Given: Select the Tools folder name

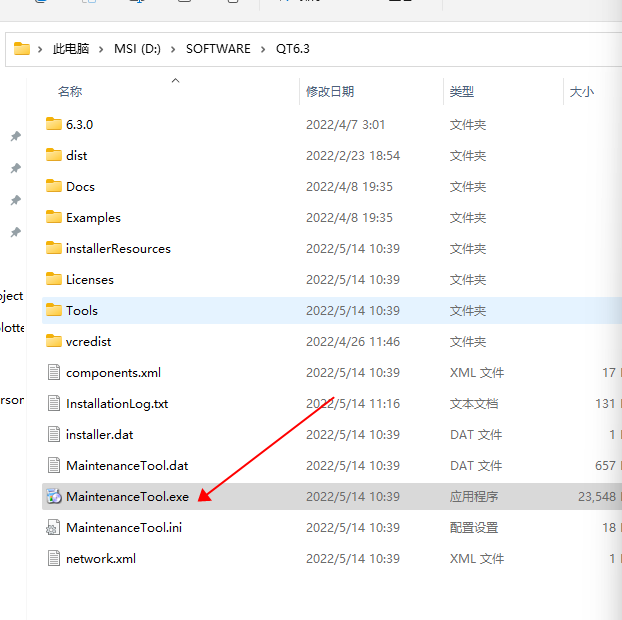Looking at the screenshot, I should click(x=82, y=311).
